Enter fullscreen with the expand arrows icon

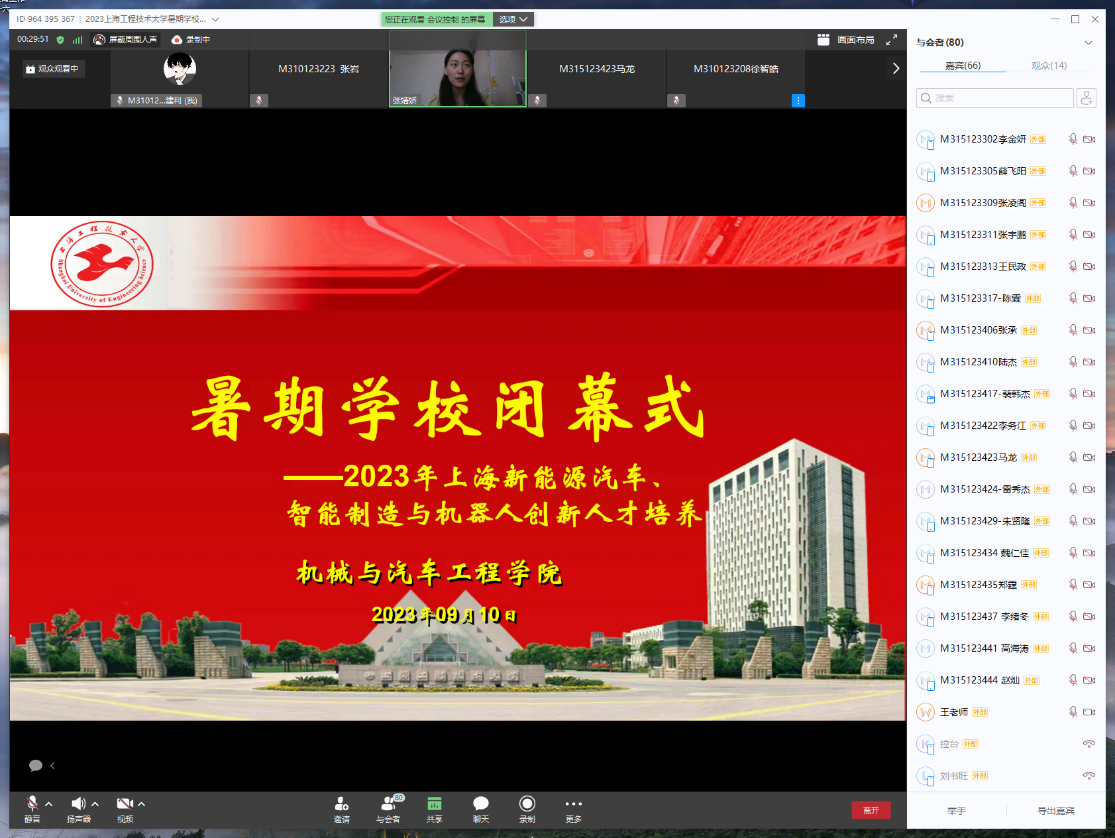891,40
